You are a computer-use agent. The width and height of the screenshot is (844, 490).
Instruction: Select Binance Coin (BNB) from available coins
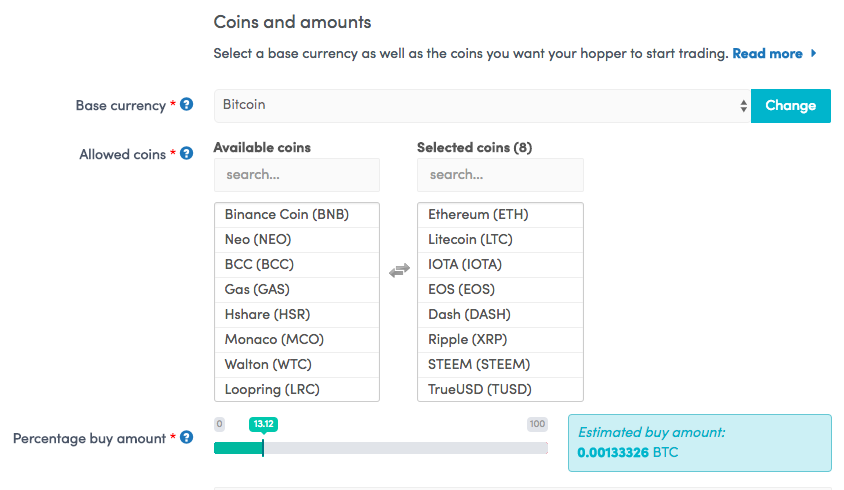click(x=297, y=215)
